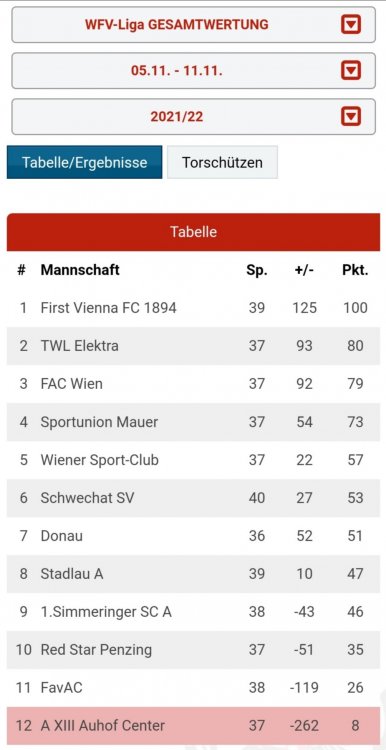Click the WFV-Liga GESAMTWERTUNG dropdown arrow icon

(351, 25)
